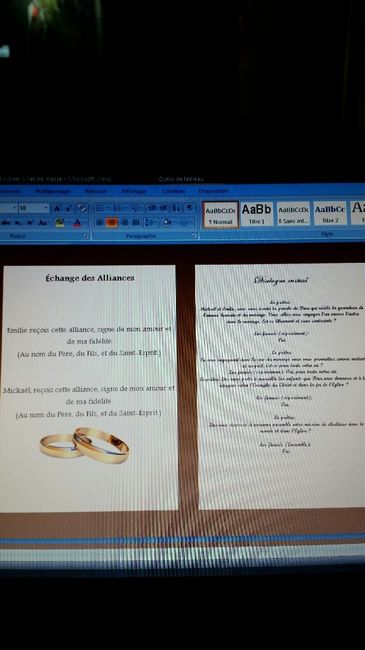The height and width of the screenshot is (650, 365).
Task: Apply the Titre 2 style
Action: pyautogui.click(x=330, y=214)
